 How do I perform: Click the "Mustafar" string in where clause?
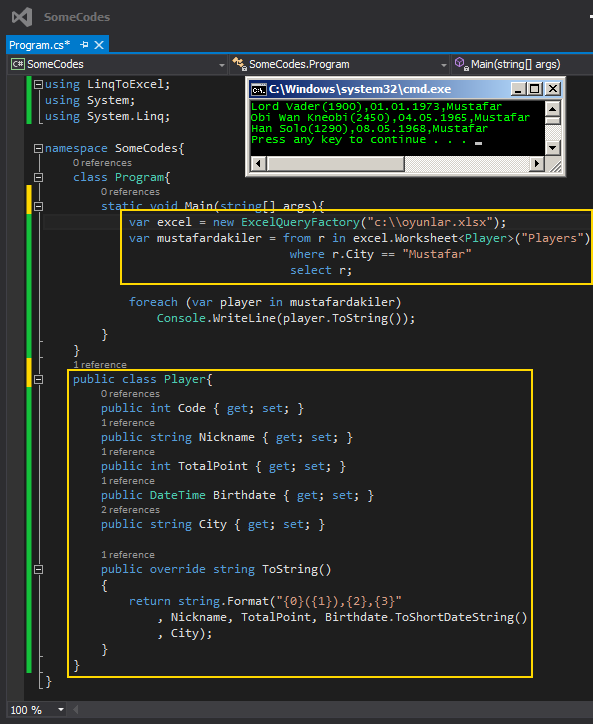coord(437,254)
